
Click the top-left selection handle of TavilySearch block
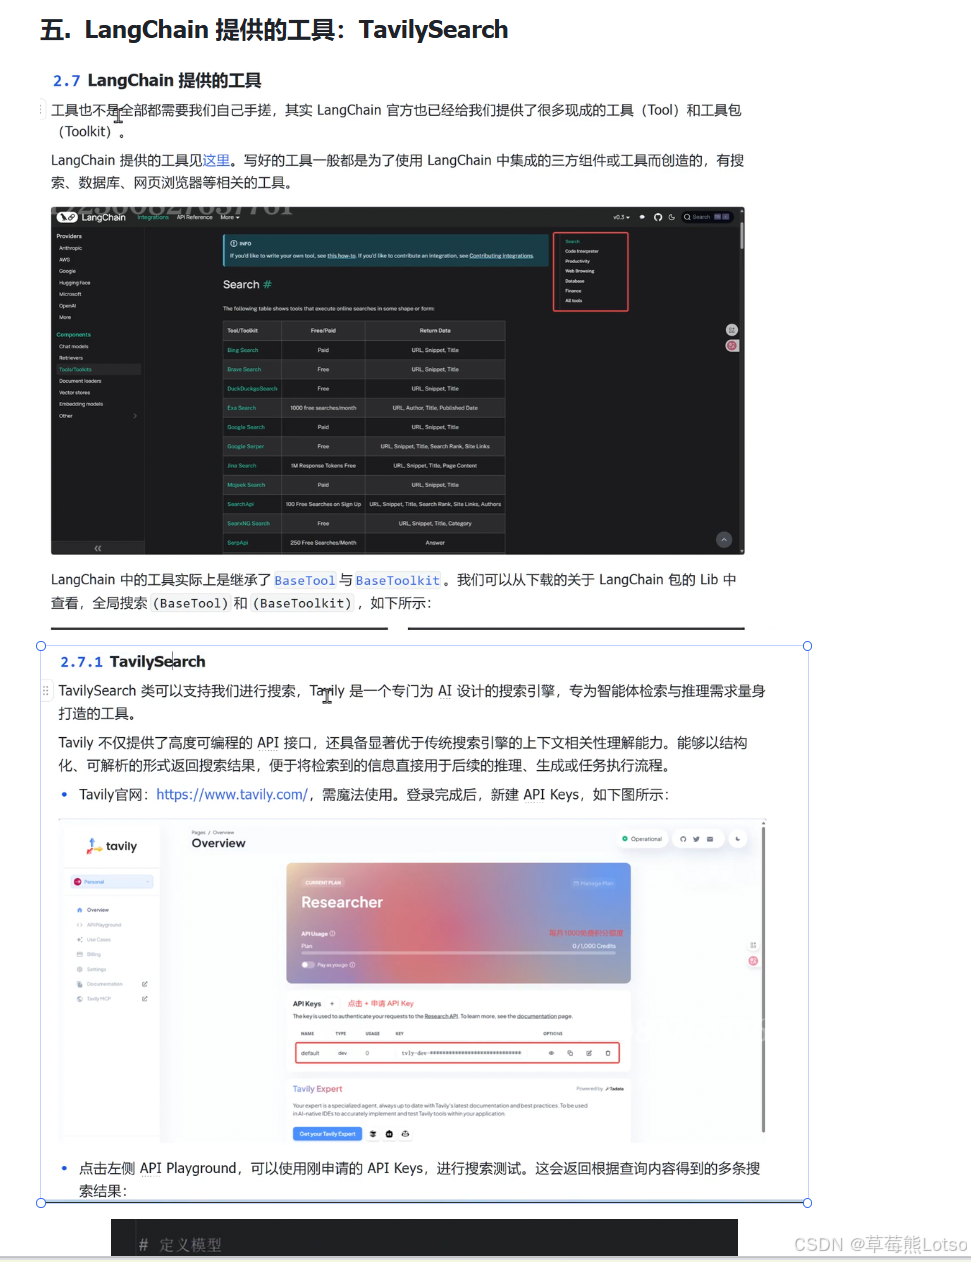coord(41,646)
